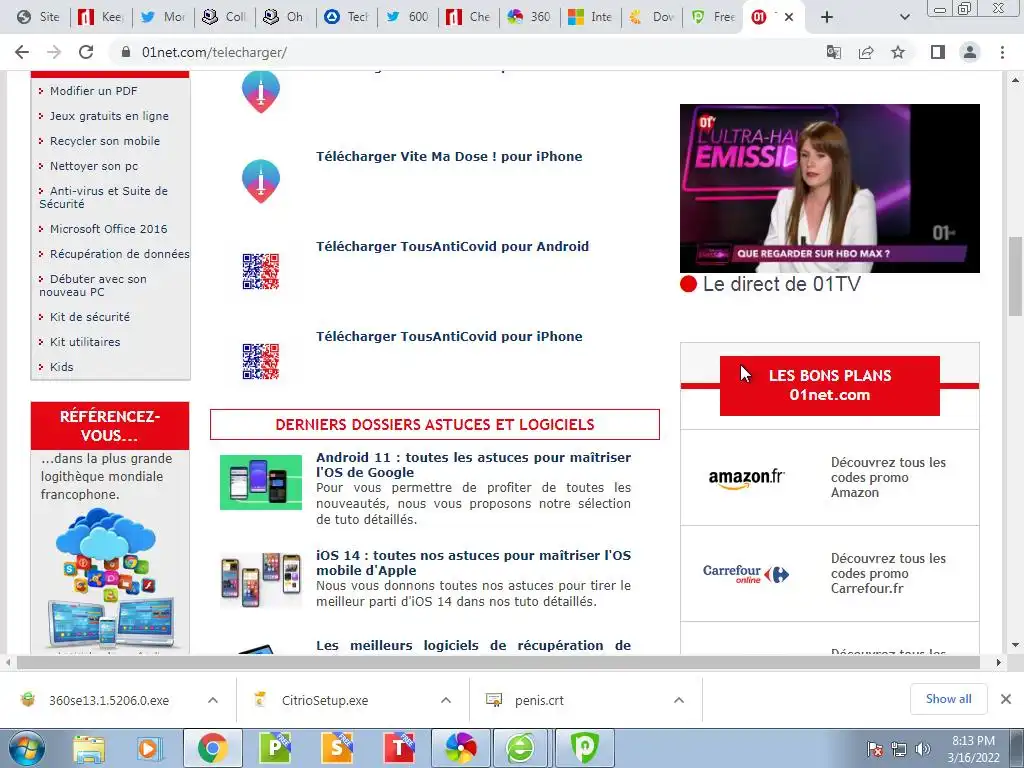The image size is (1024, 768).
Task: Click the Android 11 article thumbnail
Action: (x=261, y=482)
